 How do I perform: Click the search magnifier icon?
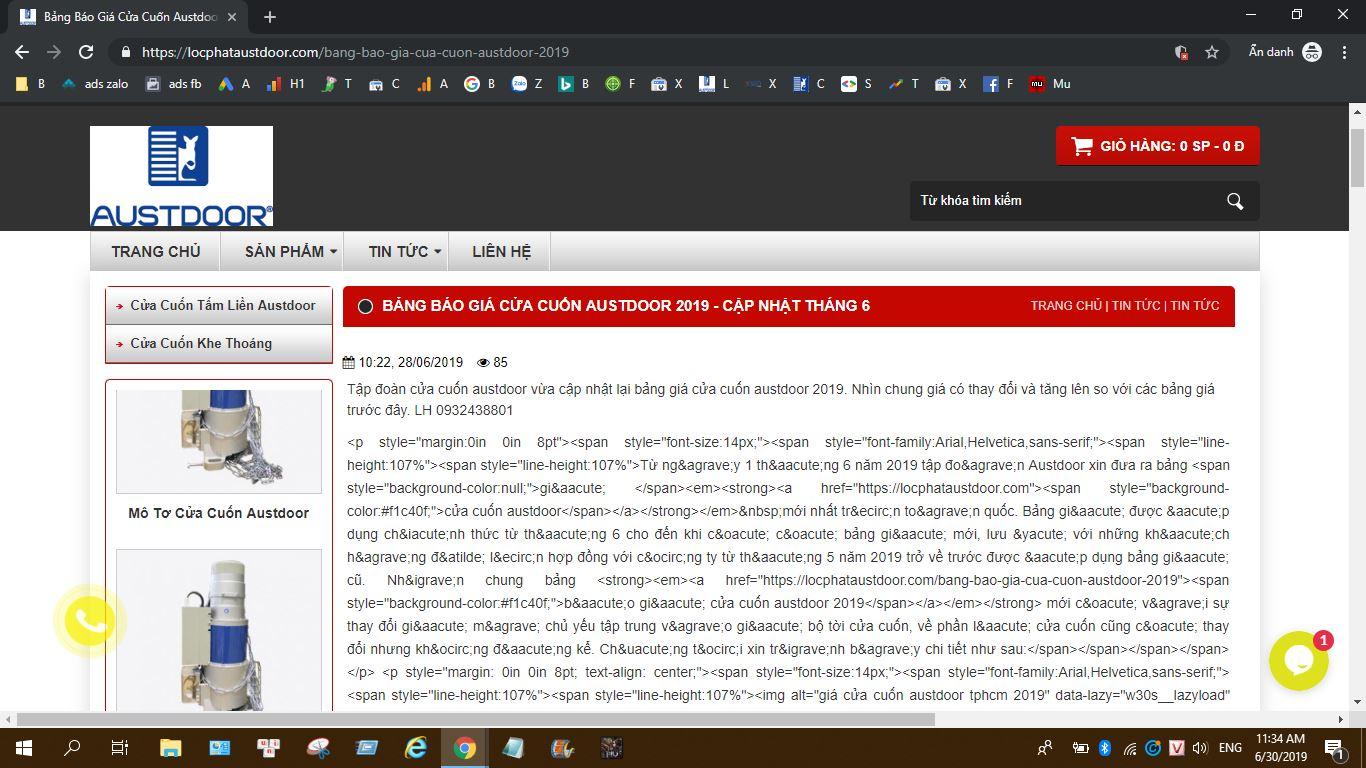1235,201
